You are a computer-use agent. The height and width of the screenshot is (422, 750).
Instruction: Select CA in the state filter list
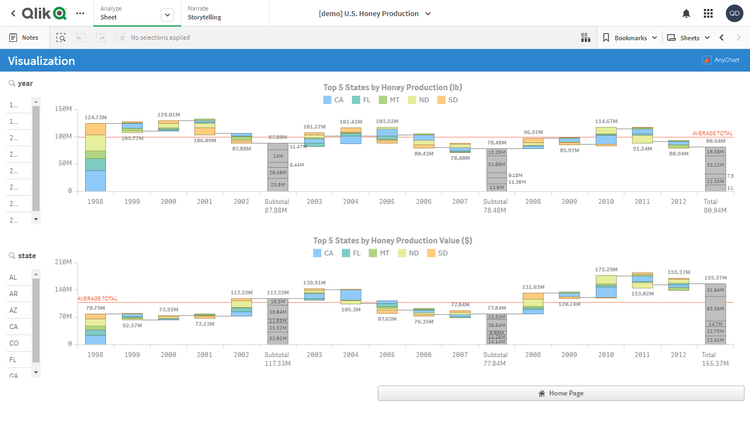pyautogui.click(x=14, y=326)
